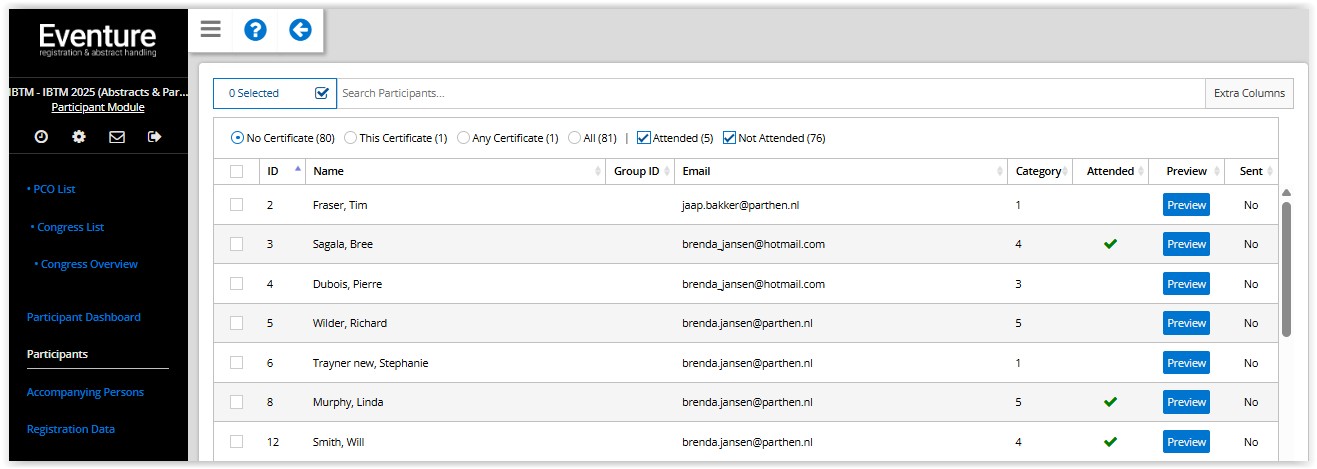Image resolution: width=1317 pixels, height=469 pixels.
Task: Open the hamburger menu icon
Action: 210,30
